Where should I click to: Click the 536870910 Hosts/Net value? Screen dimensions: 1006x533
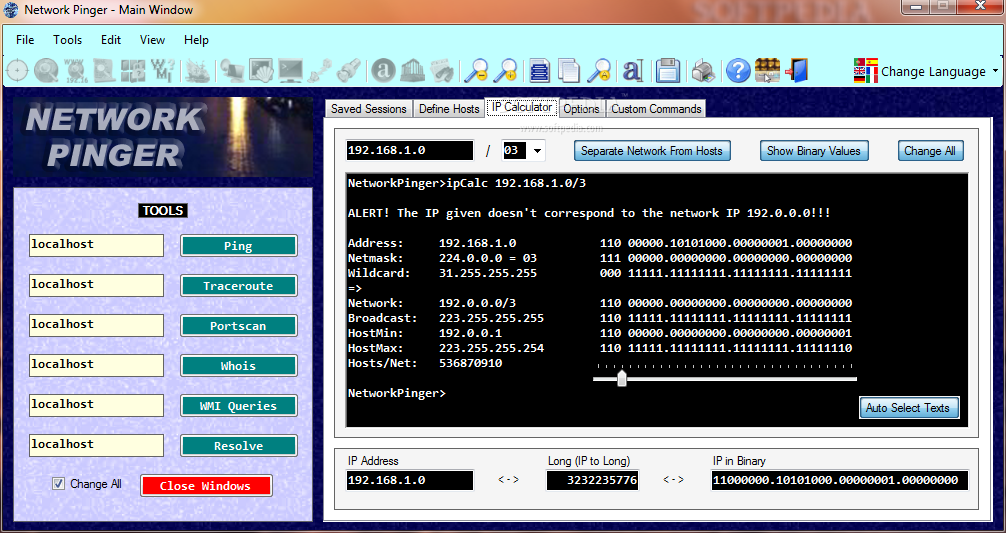pos(470,363)
